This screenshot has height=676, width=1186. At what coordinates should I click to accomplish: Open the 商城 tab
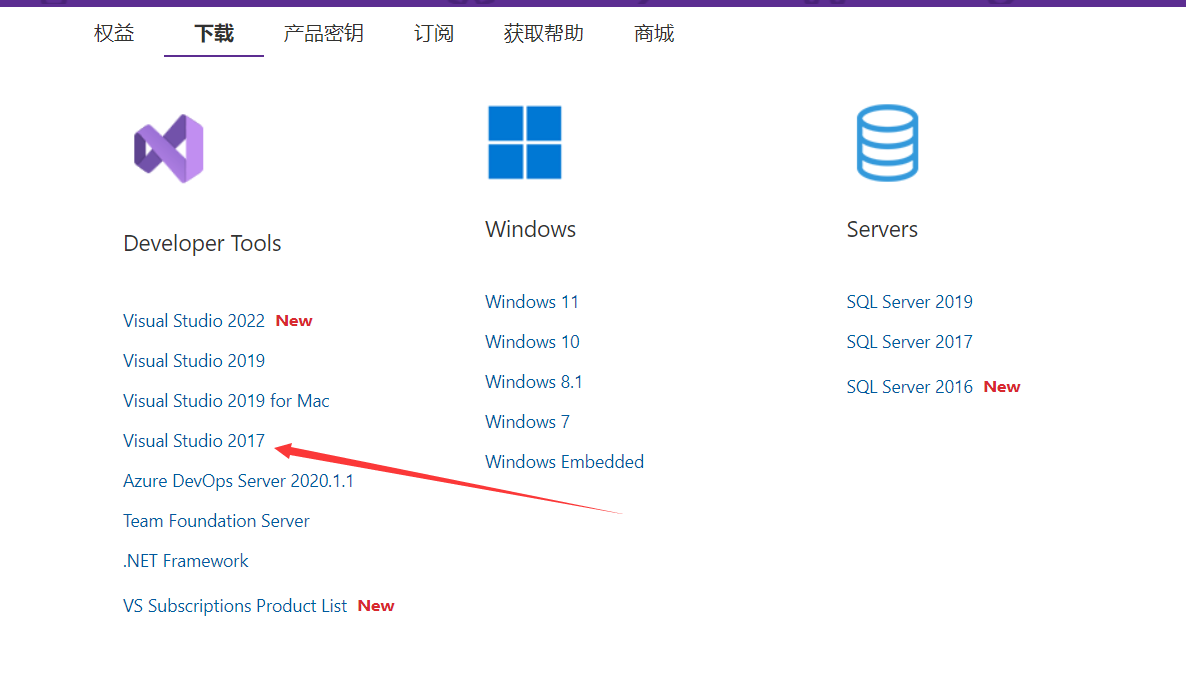click(x=654, y=33)
